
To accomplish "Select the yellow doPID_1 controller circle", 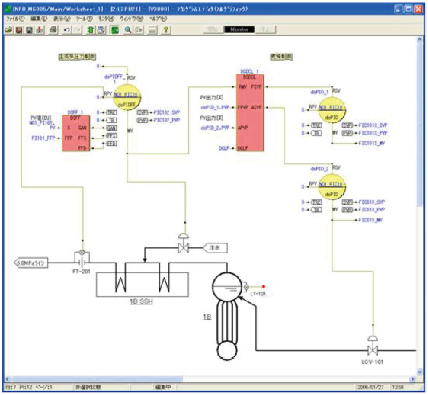I will coord(332,110).
